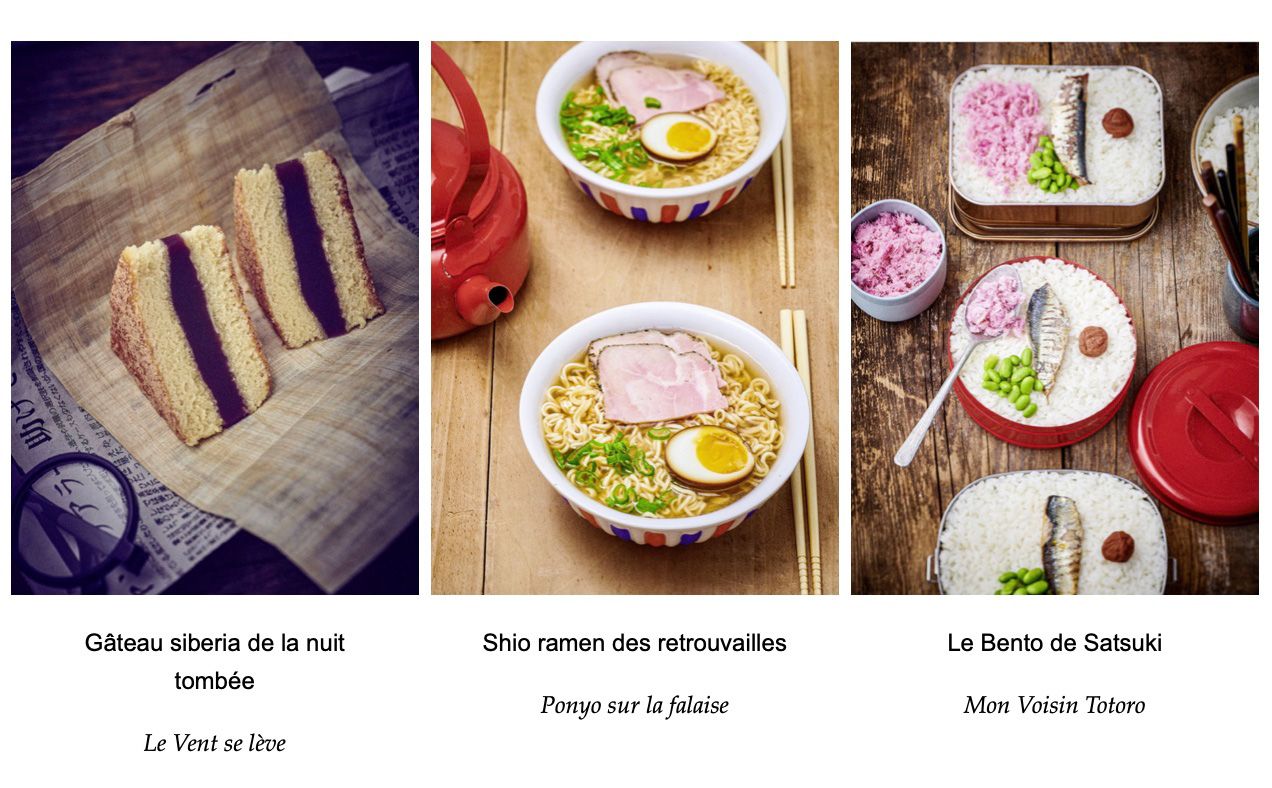Open the Shio ramen bowls photo
The image size is (1272, 788).
[635, 318]
